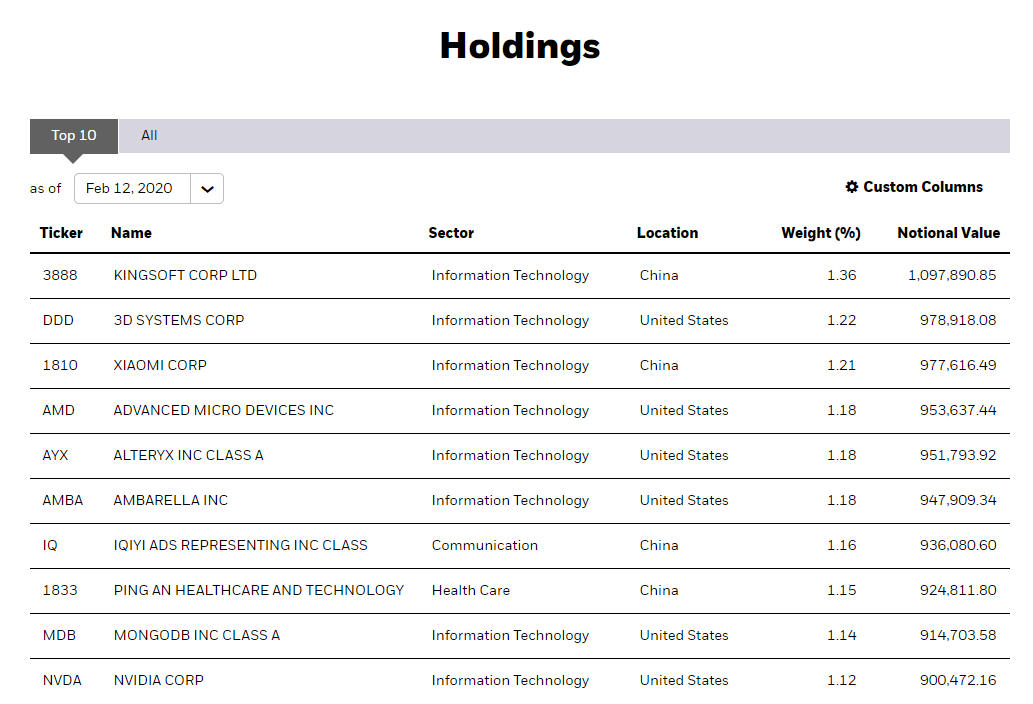
Task: Click 3D Systems notional value 978,918.08
Action: [958, 320]
